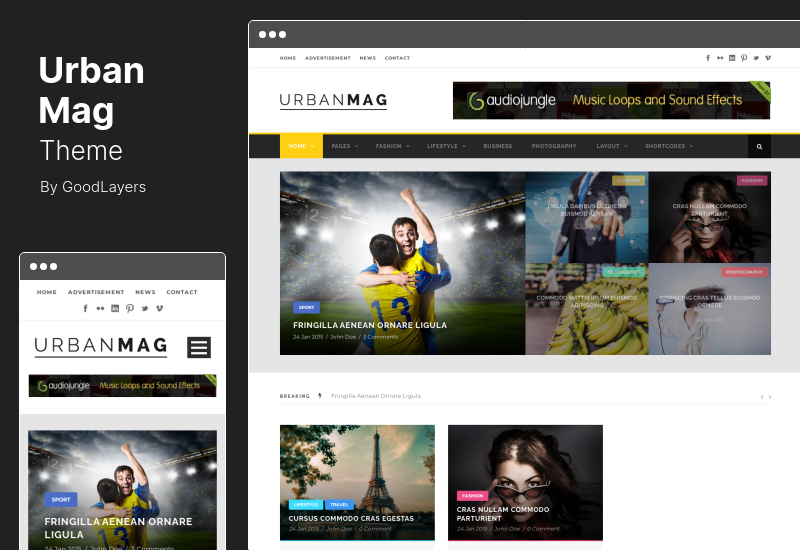Open search via magnifier icon in nav bar

[x=759, y=146]
